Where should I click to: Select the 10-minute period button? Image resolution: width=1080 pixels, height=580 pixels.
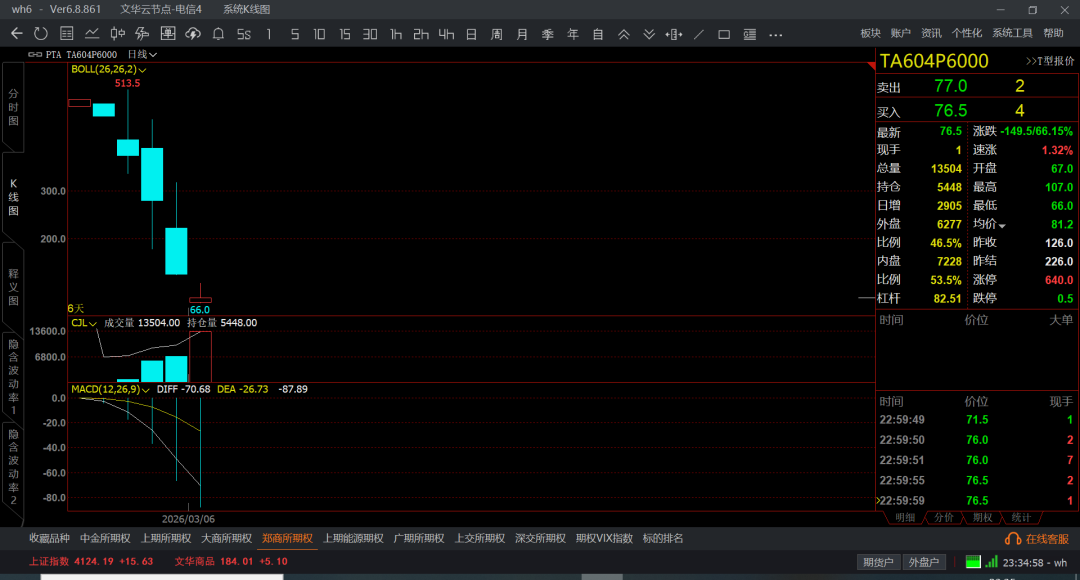tap(320, 34)
